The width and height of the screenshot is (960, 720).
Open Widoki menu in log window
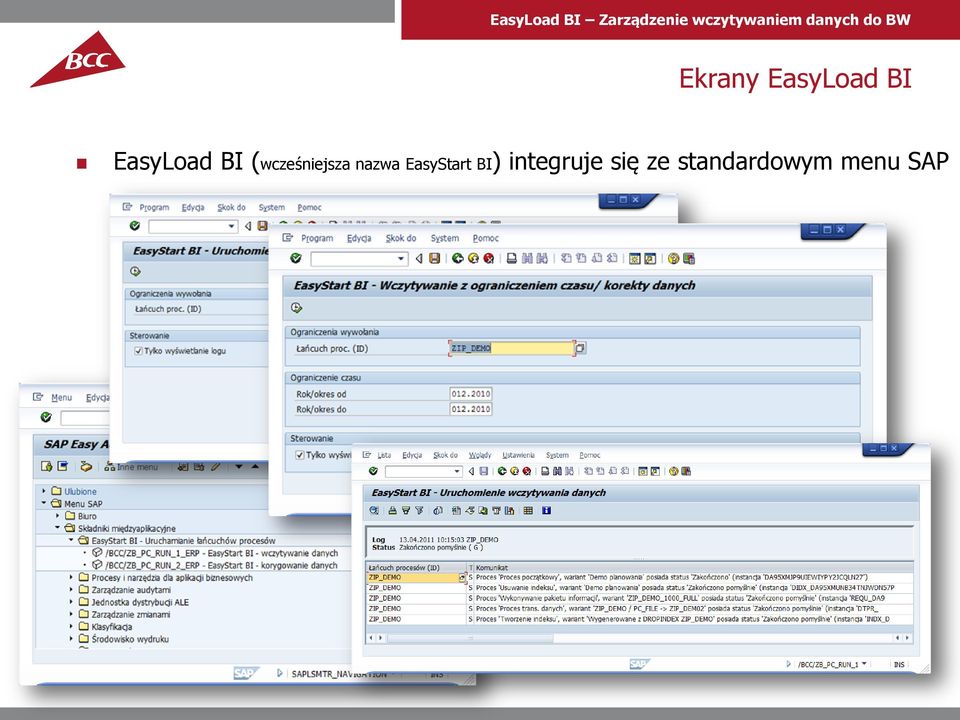[479, 455]
